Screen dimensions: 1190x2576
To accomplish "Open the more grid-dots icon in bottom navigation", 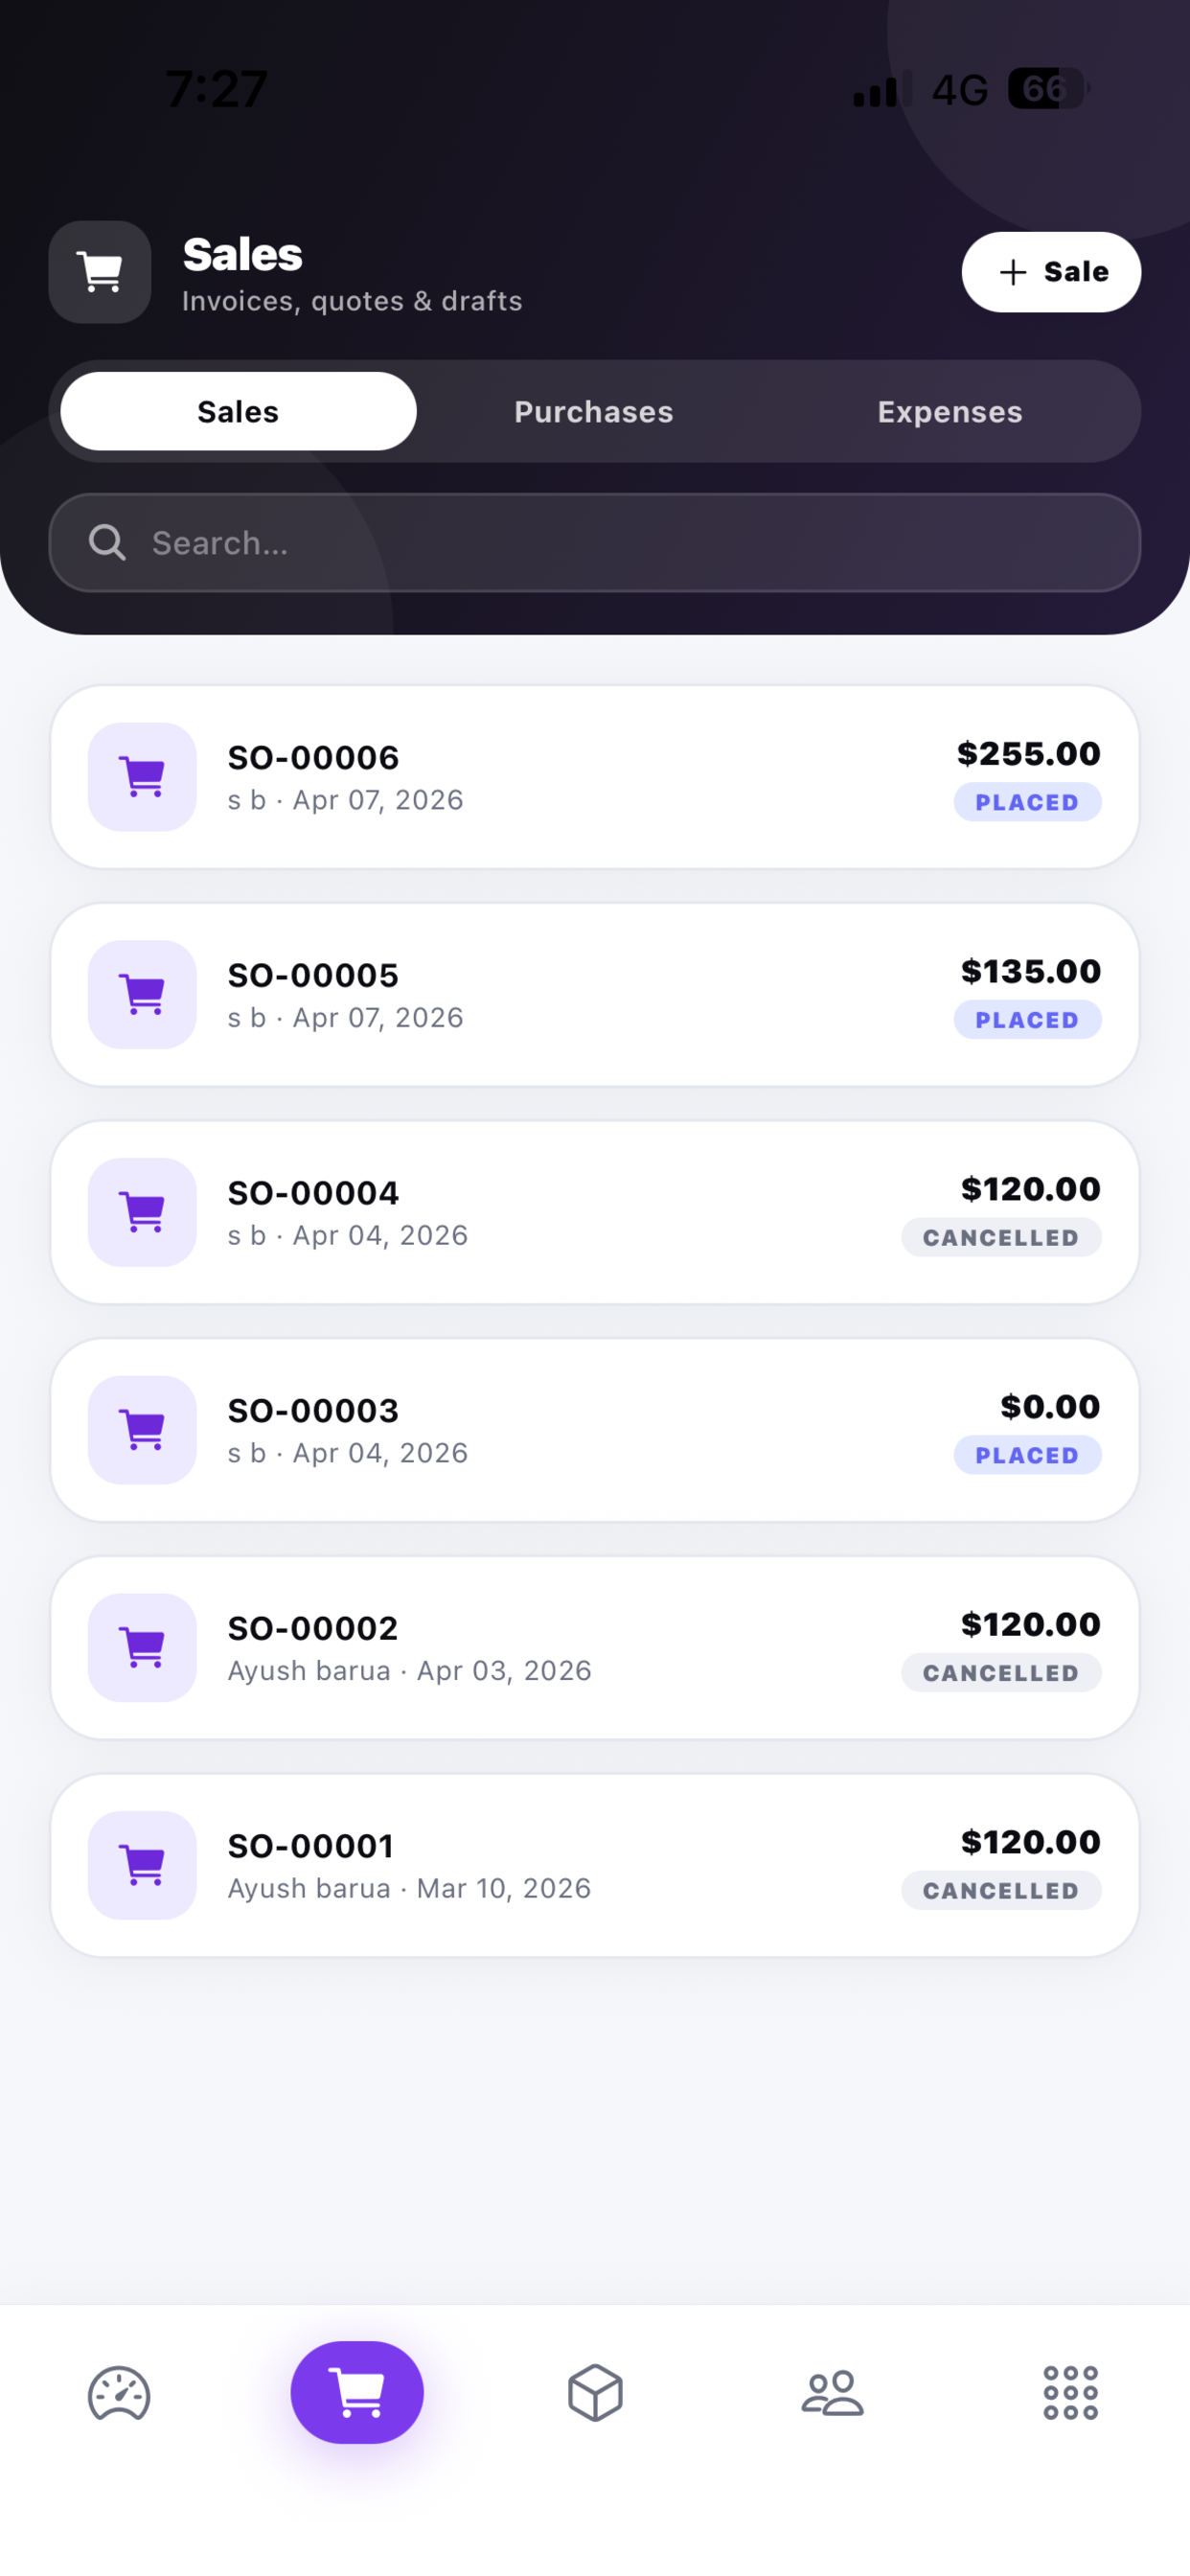I will tap(1070, 2393).
